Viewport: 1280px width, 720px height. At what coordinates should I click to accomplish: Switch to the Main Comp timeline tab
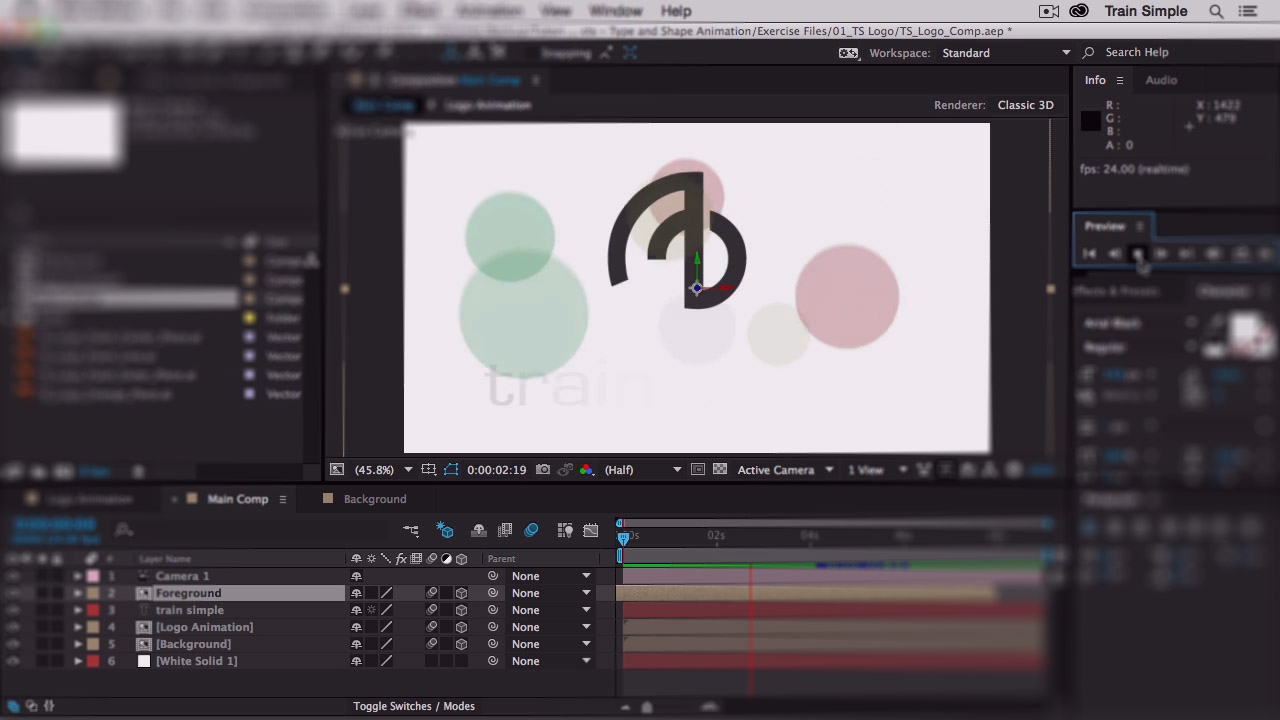tap(238, 499)
